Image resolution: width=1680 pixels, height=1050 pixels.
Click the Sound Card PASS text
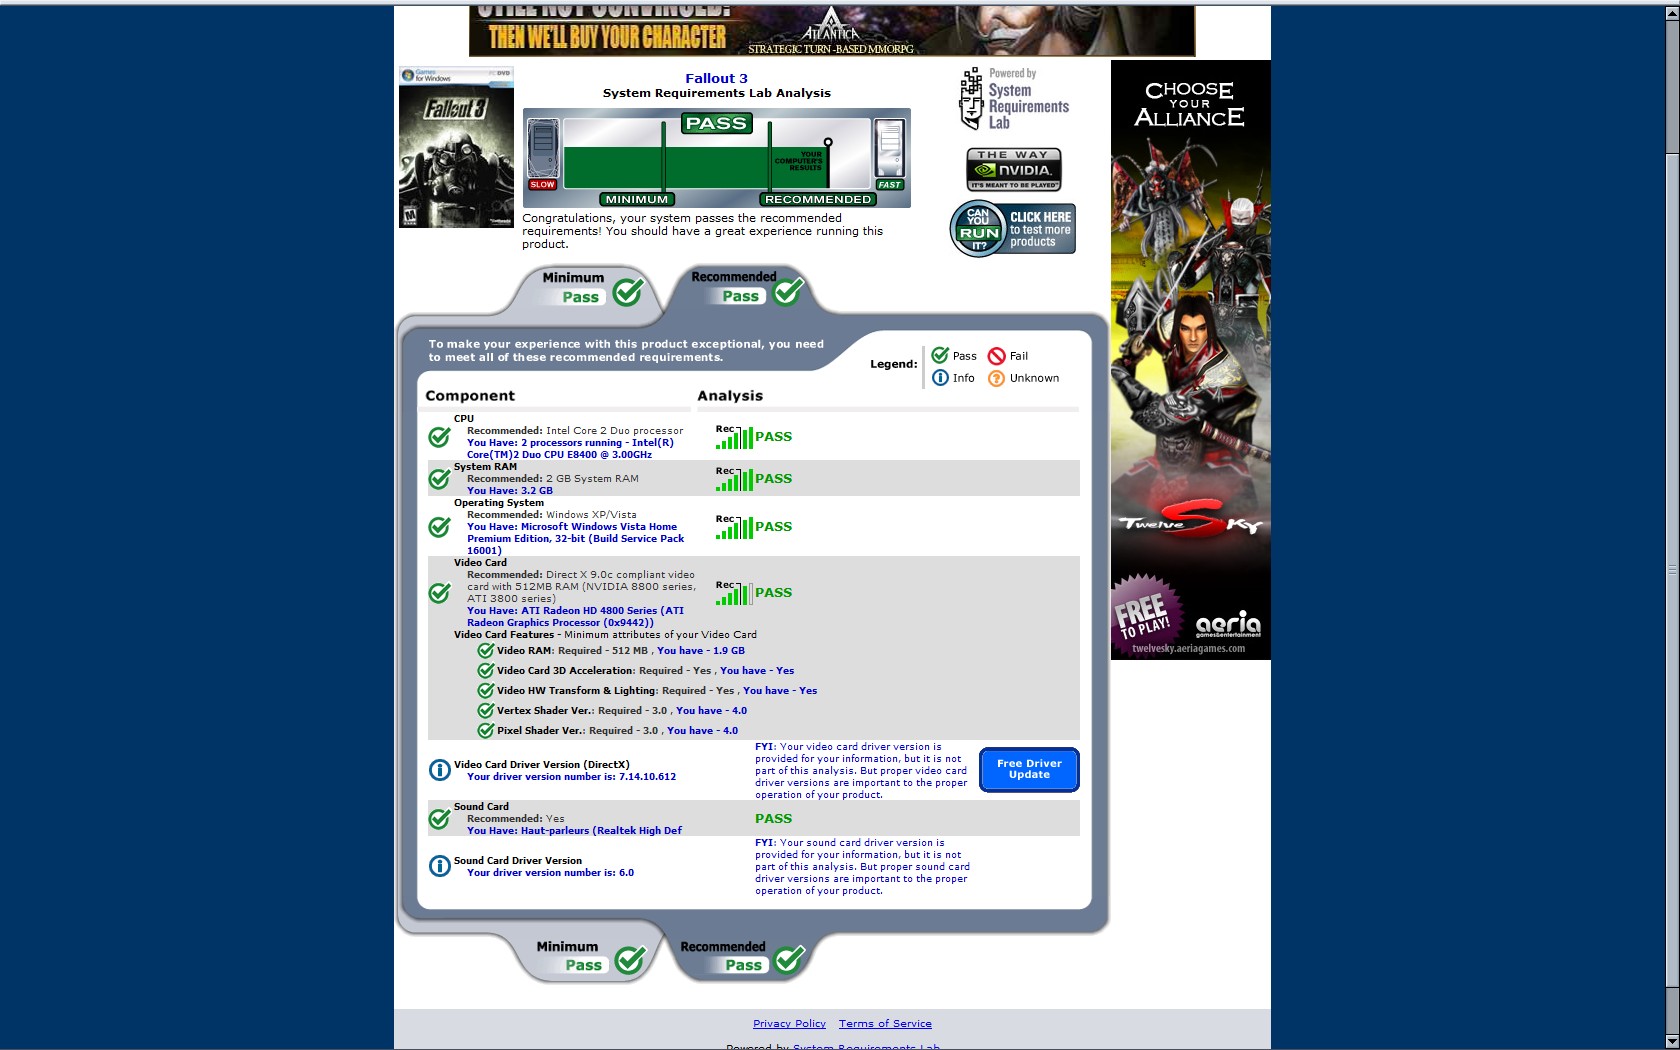(x=773, y=818)
